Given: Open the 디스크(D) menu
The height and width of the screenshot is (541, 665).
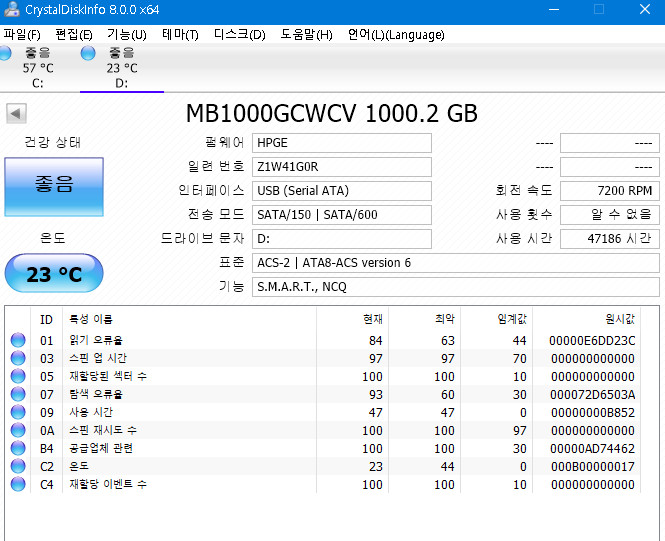Looking at the screenshot, I should click(x=240, y=35).
